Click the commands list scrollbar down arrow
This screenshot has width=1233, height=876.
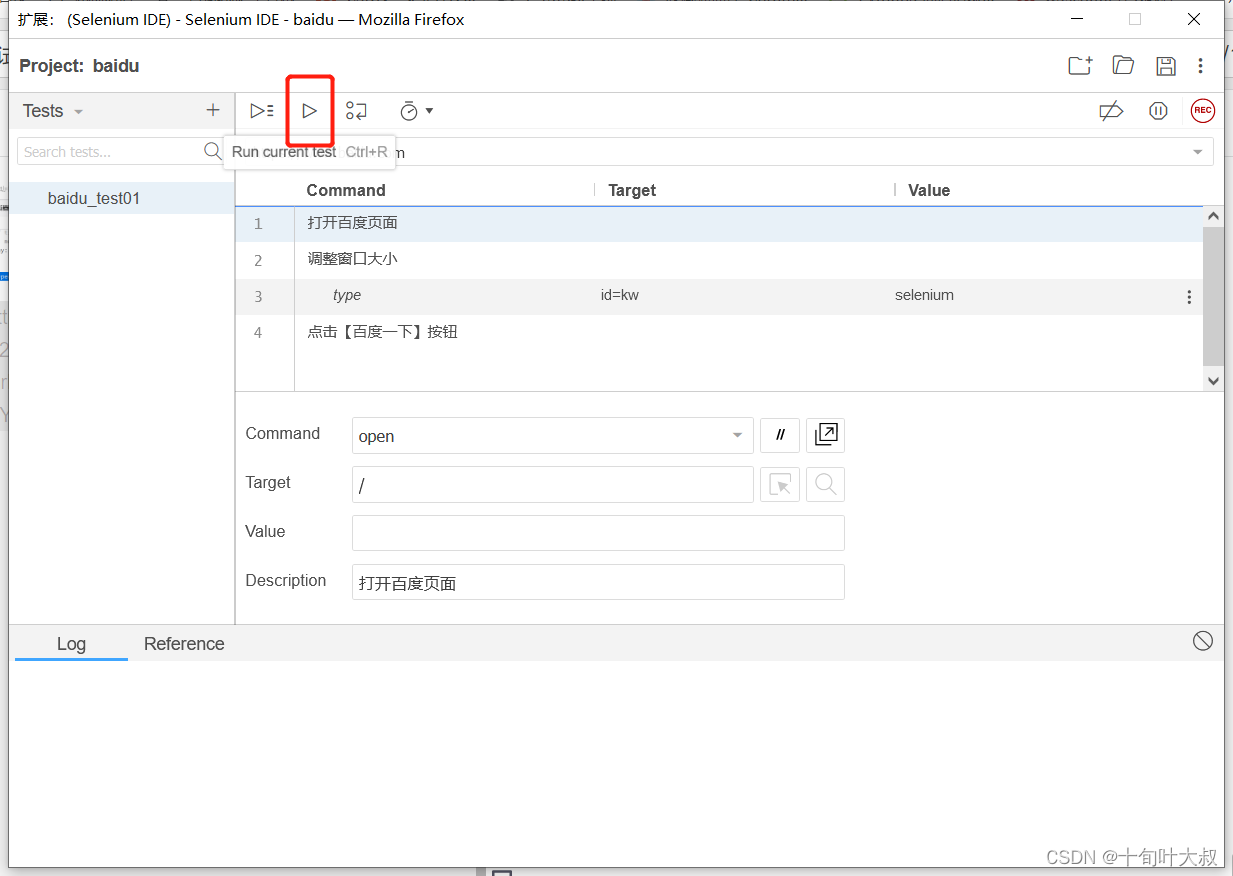pos(1213,380)
